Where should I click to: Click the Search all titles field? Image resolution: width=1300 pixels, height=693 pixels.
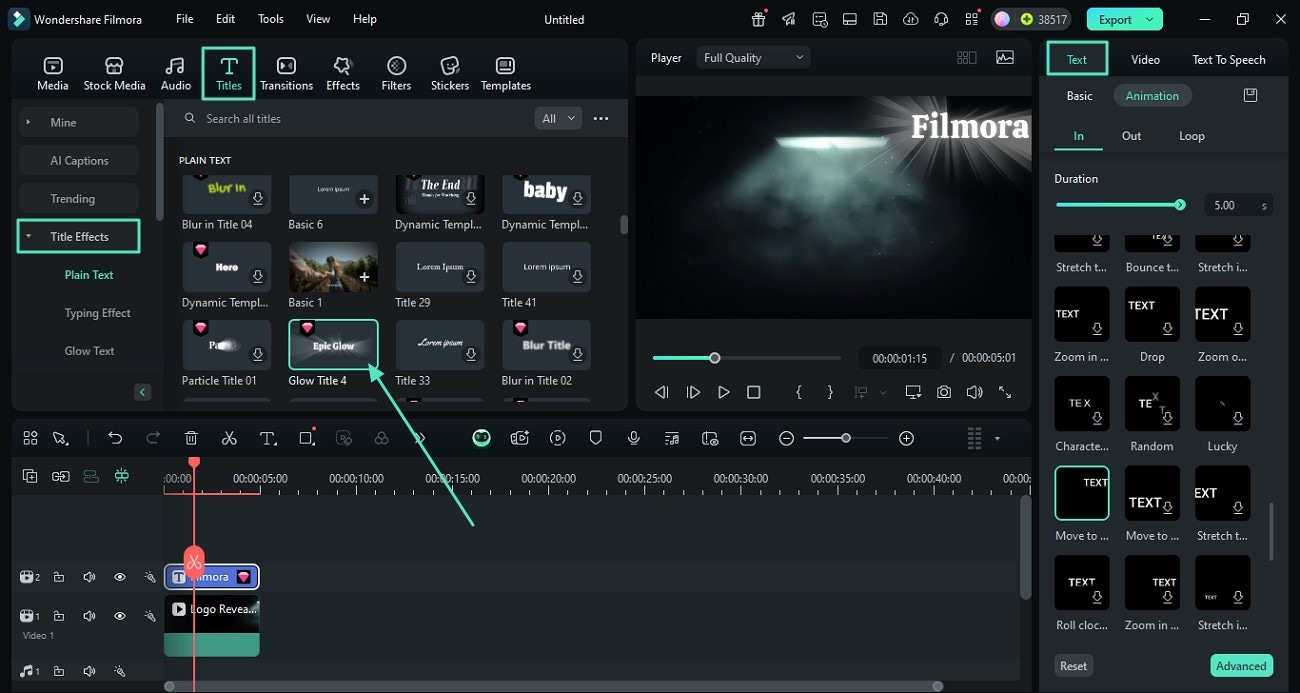pyautogui.click(x=350, y=118)
